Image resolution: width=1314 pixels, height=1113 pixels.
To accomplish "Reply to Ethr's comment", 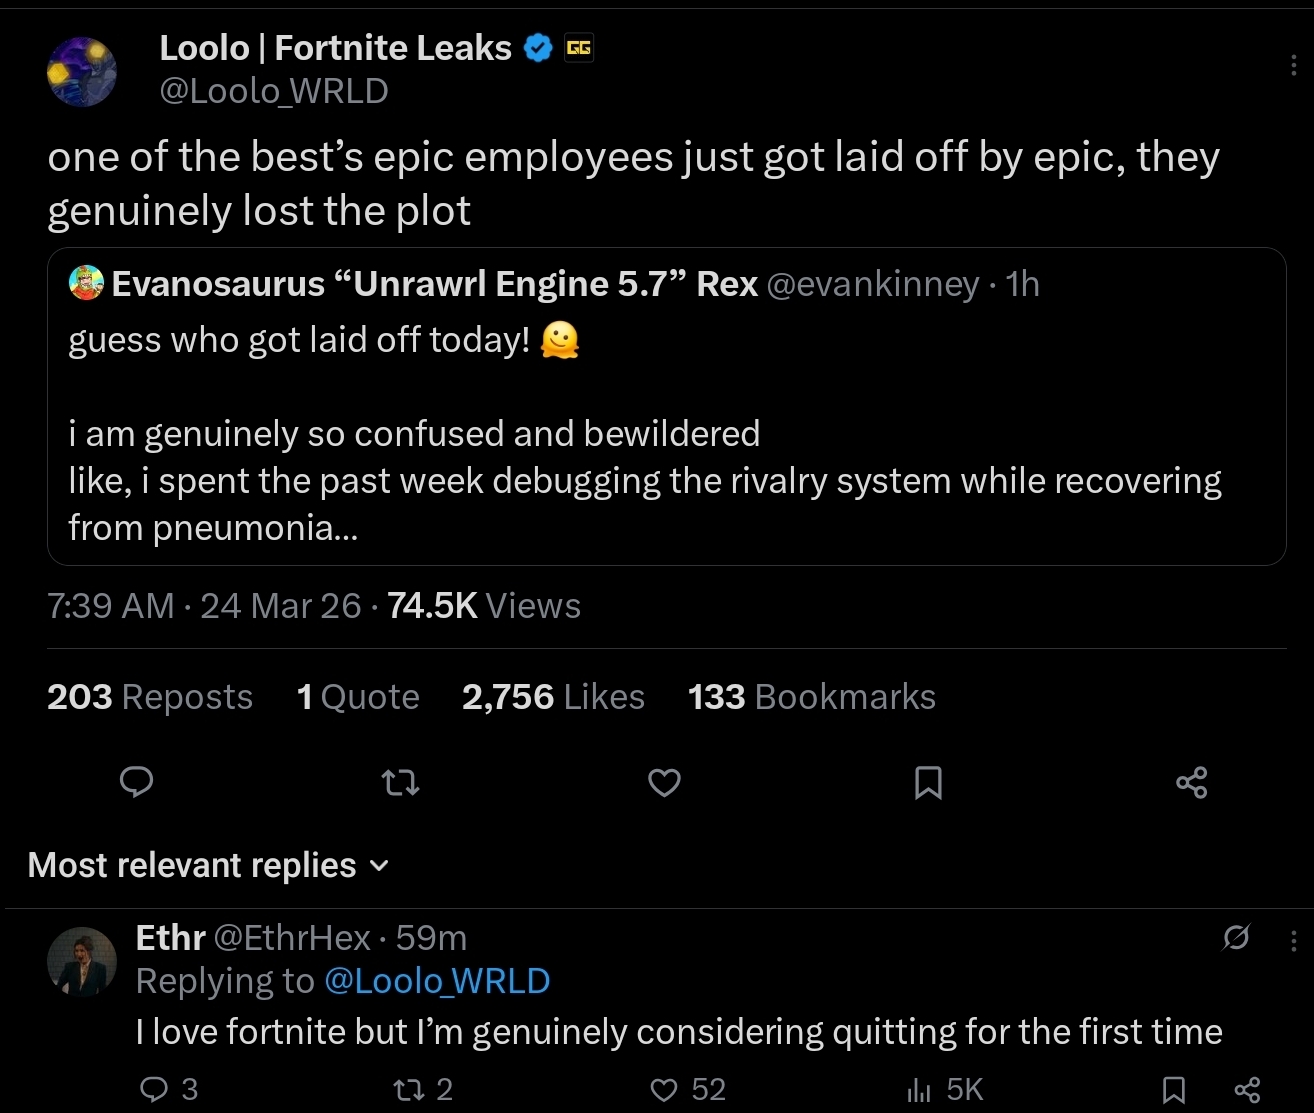I will pyautogui.click(x=154, y=1089).
